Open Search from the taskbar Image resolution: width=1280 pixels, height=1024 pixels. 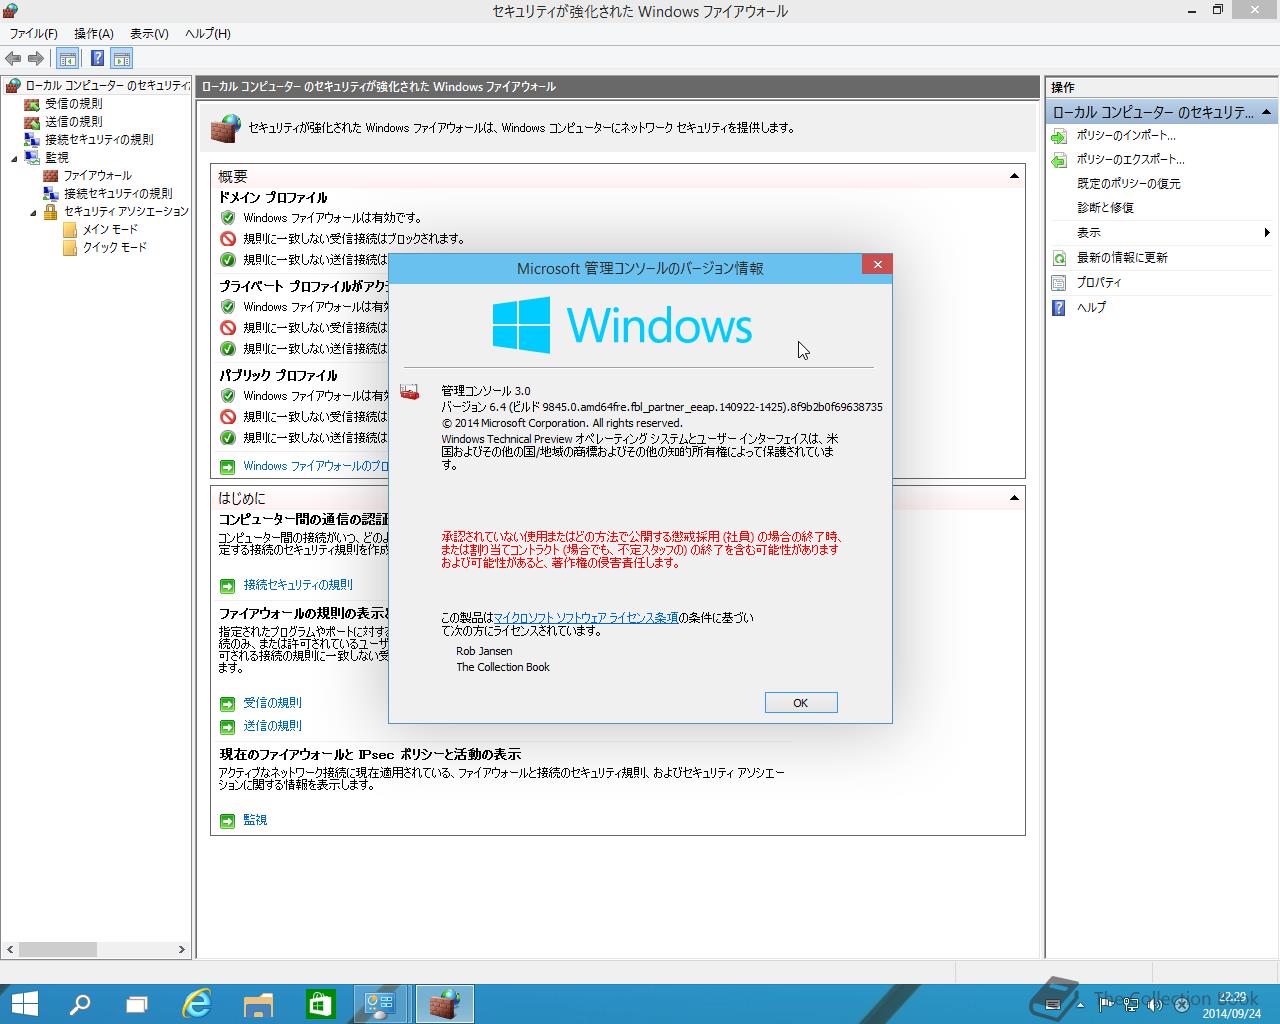coord(79,1004)
